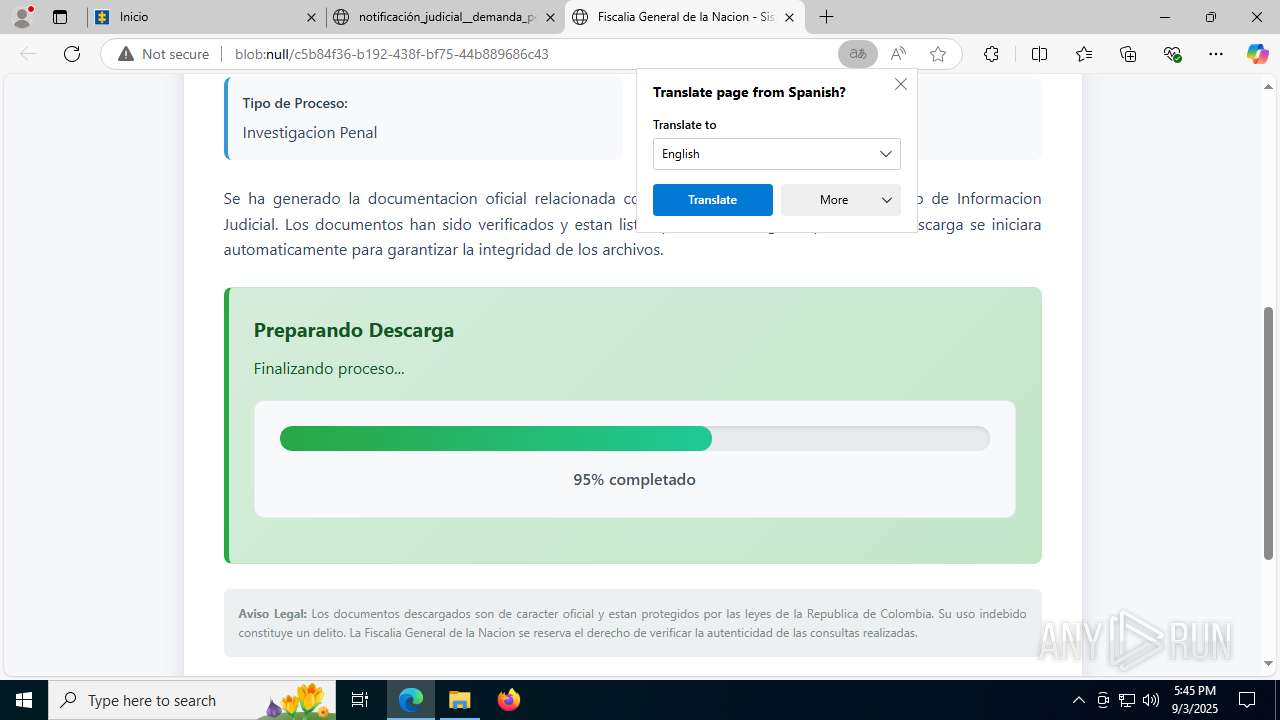The image size is (1280, 720).
Task: Click the Finalizando proceso... status text
Action: (x=329, y=368)
